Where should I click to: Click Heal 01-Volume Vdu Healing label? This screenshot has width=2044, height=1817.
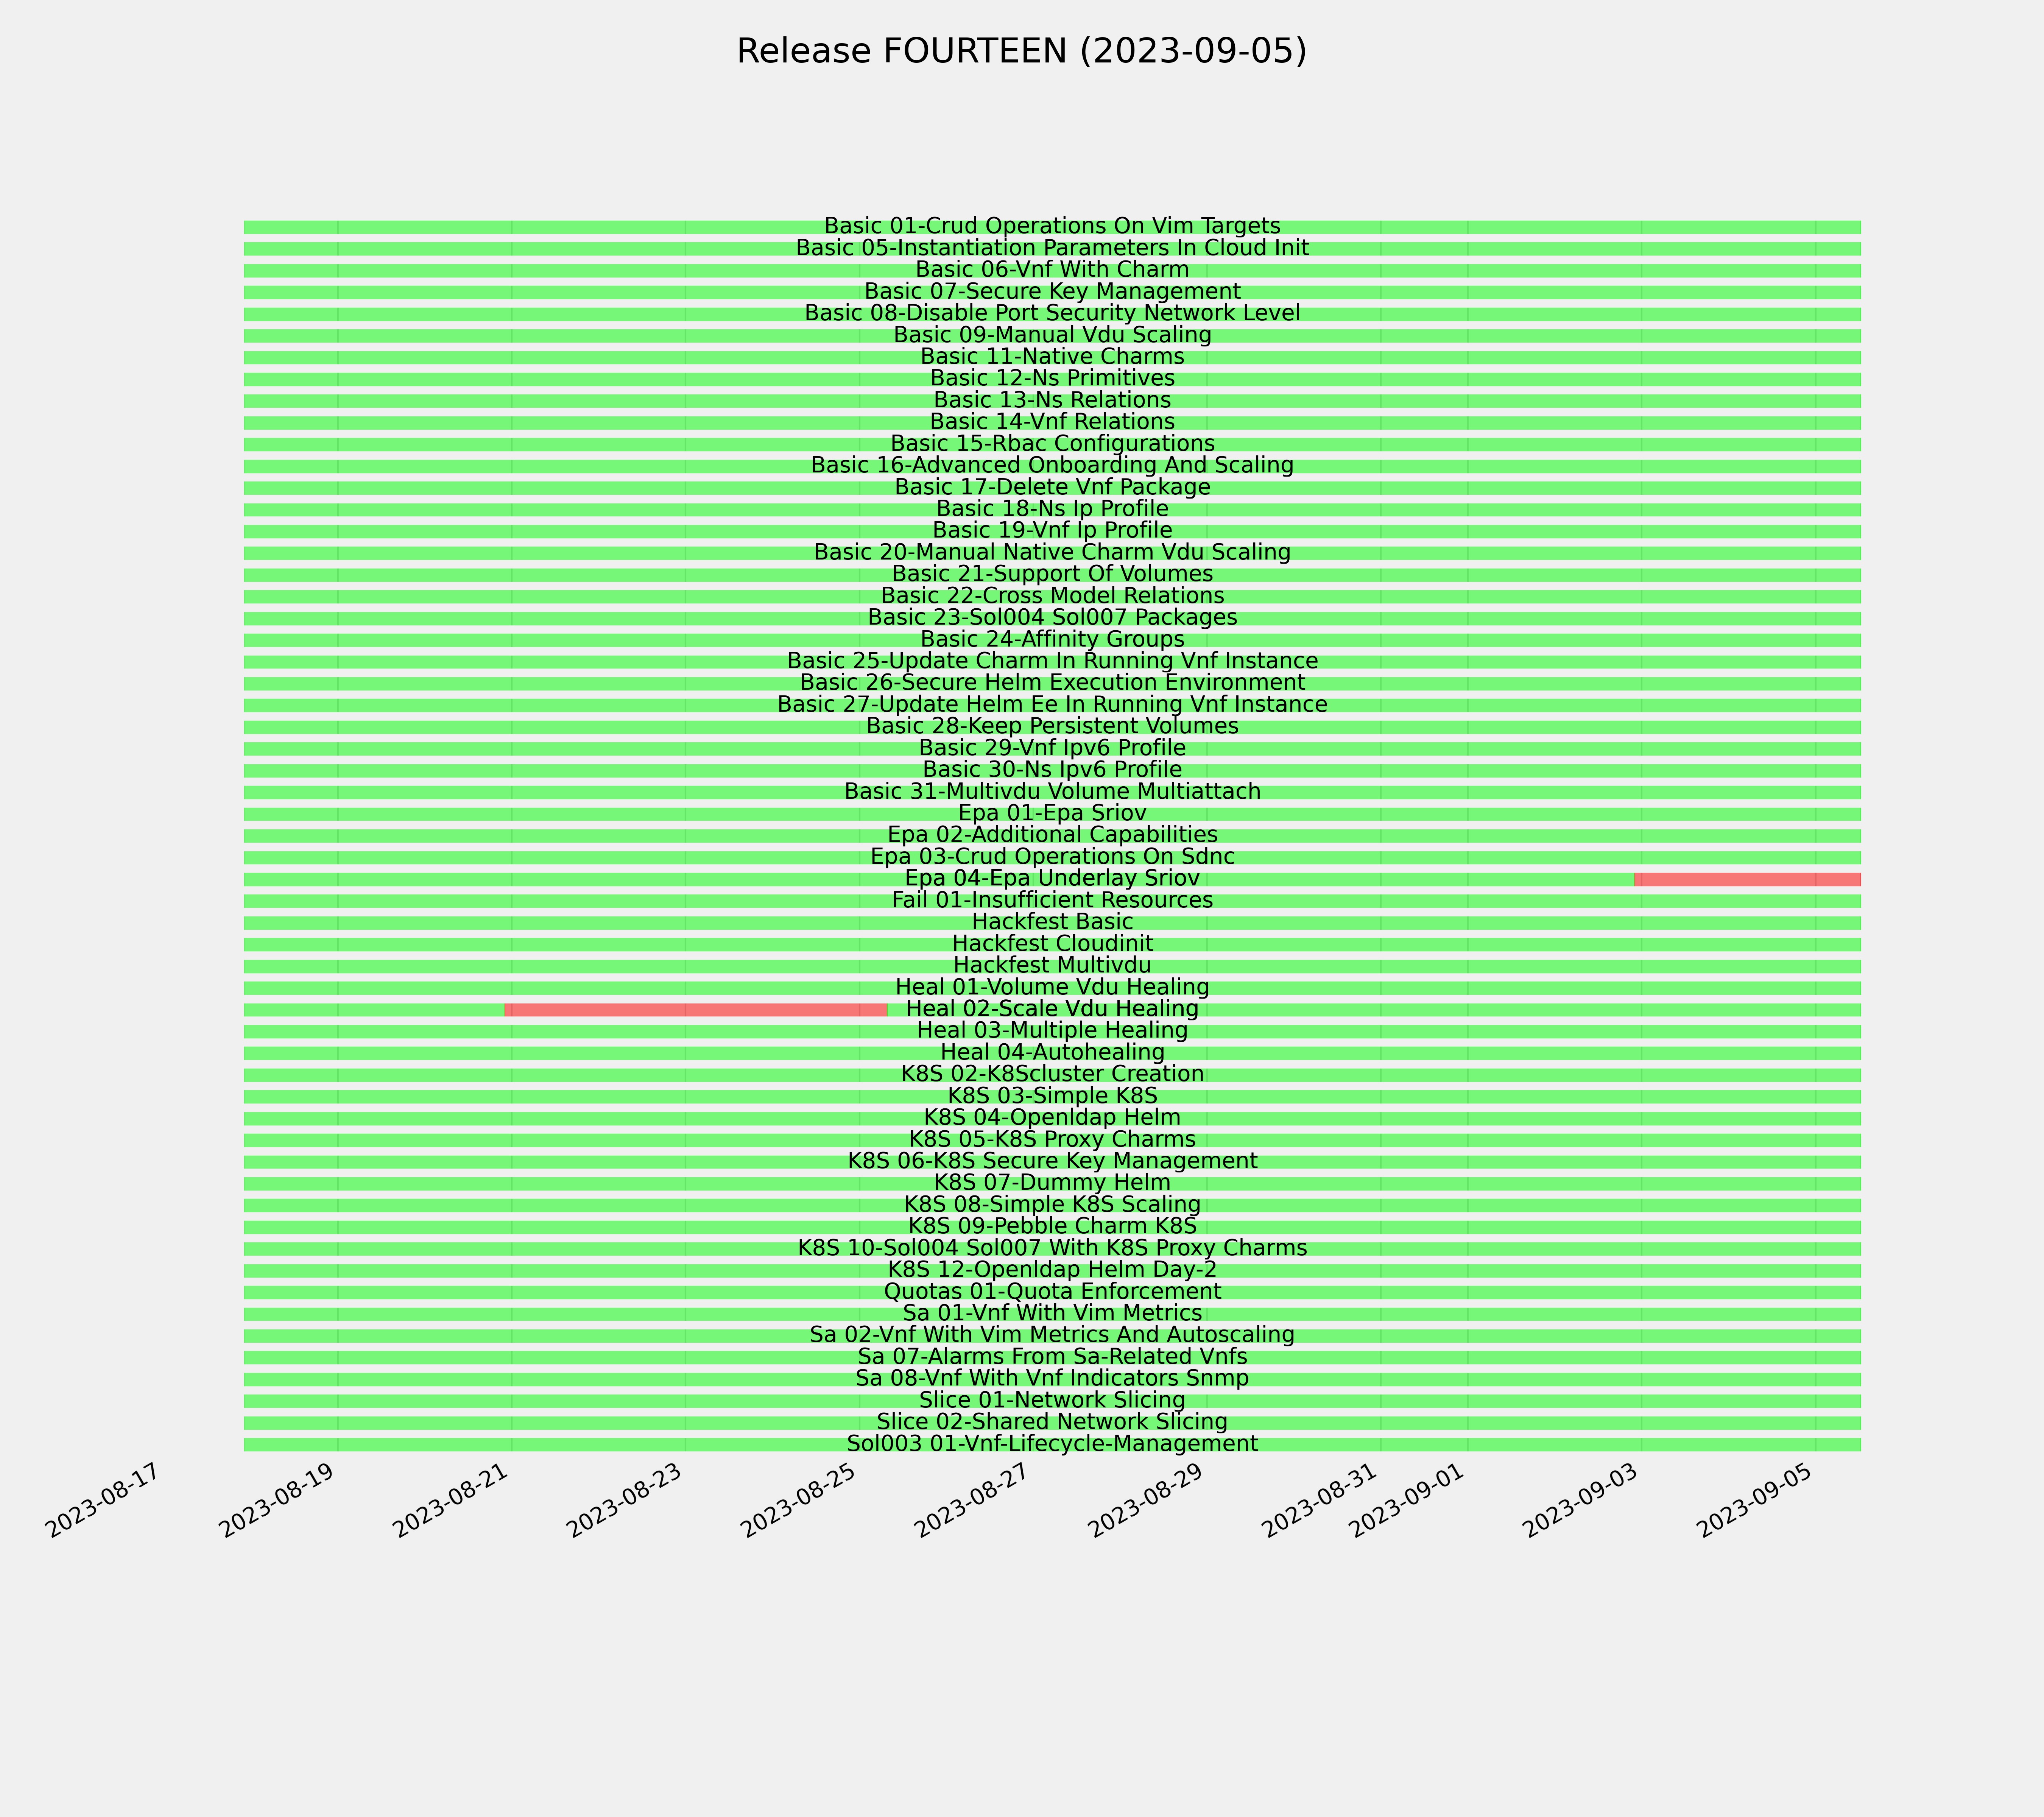tap(1052, 988)
